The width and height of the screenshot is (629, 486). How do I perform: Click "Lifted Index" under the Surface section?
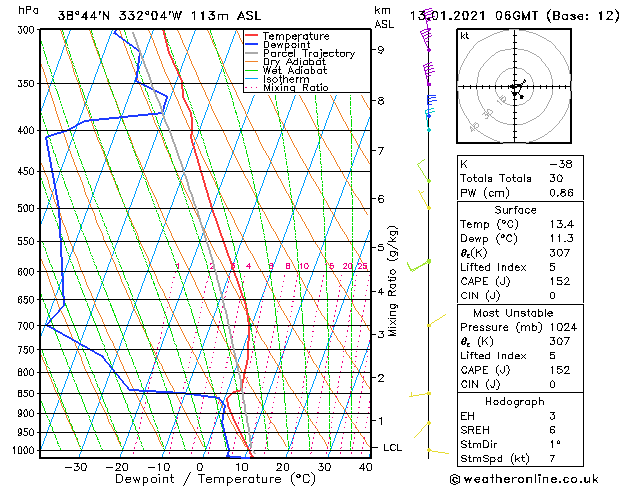pos(493,267)
